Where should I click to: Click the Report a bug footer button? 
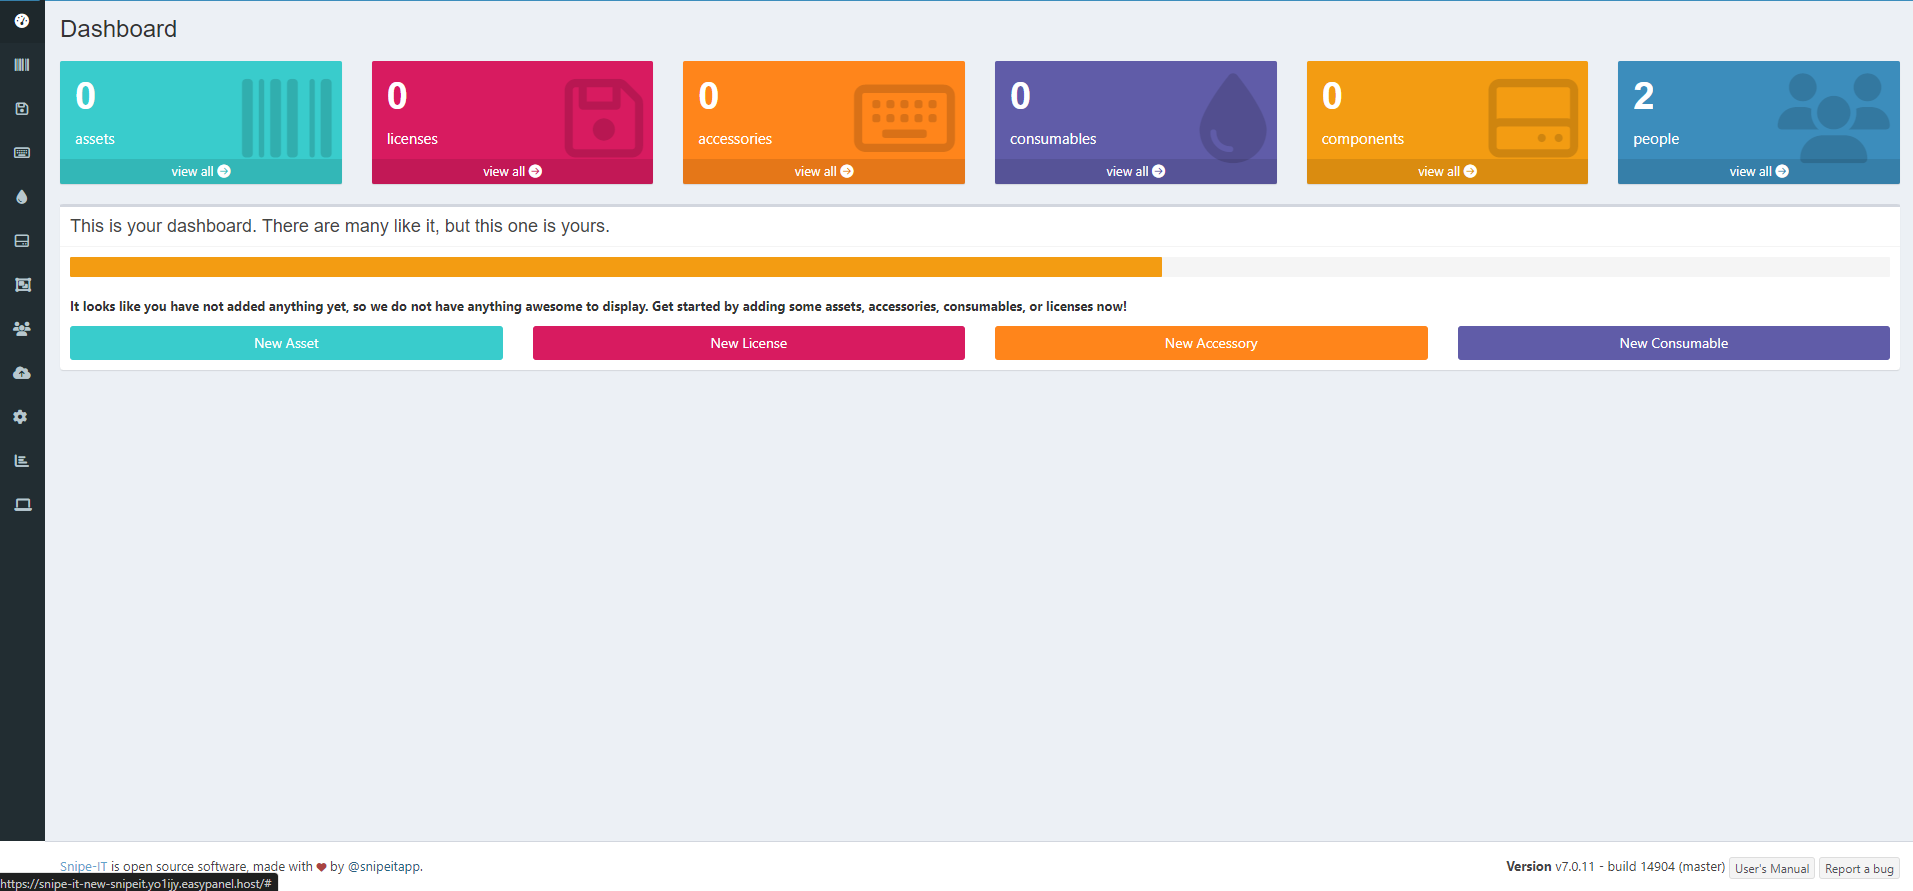1858,869
